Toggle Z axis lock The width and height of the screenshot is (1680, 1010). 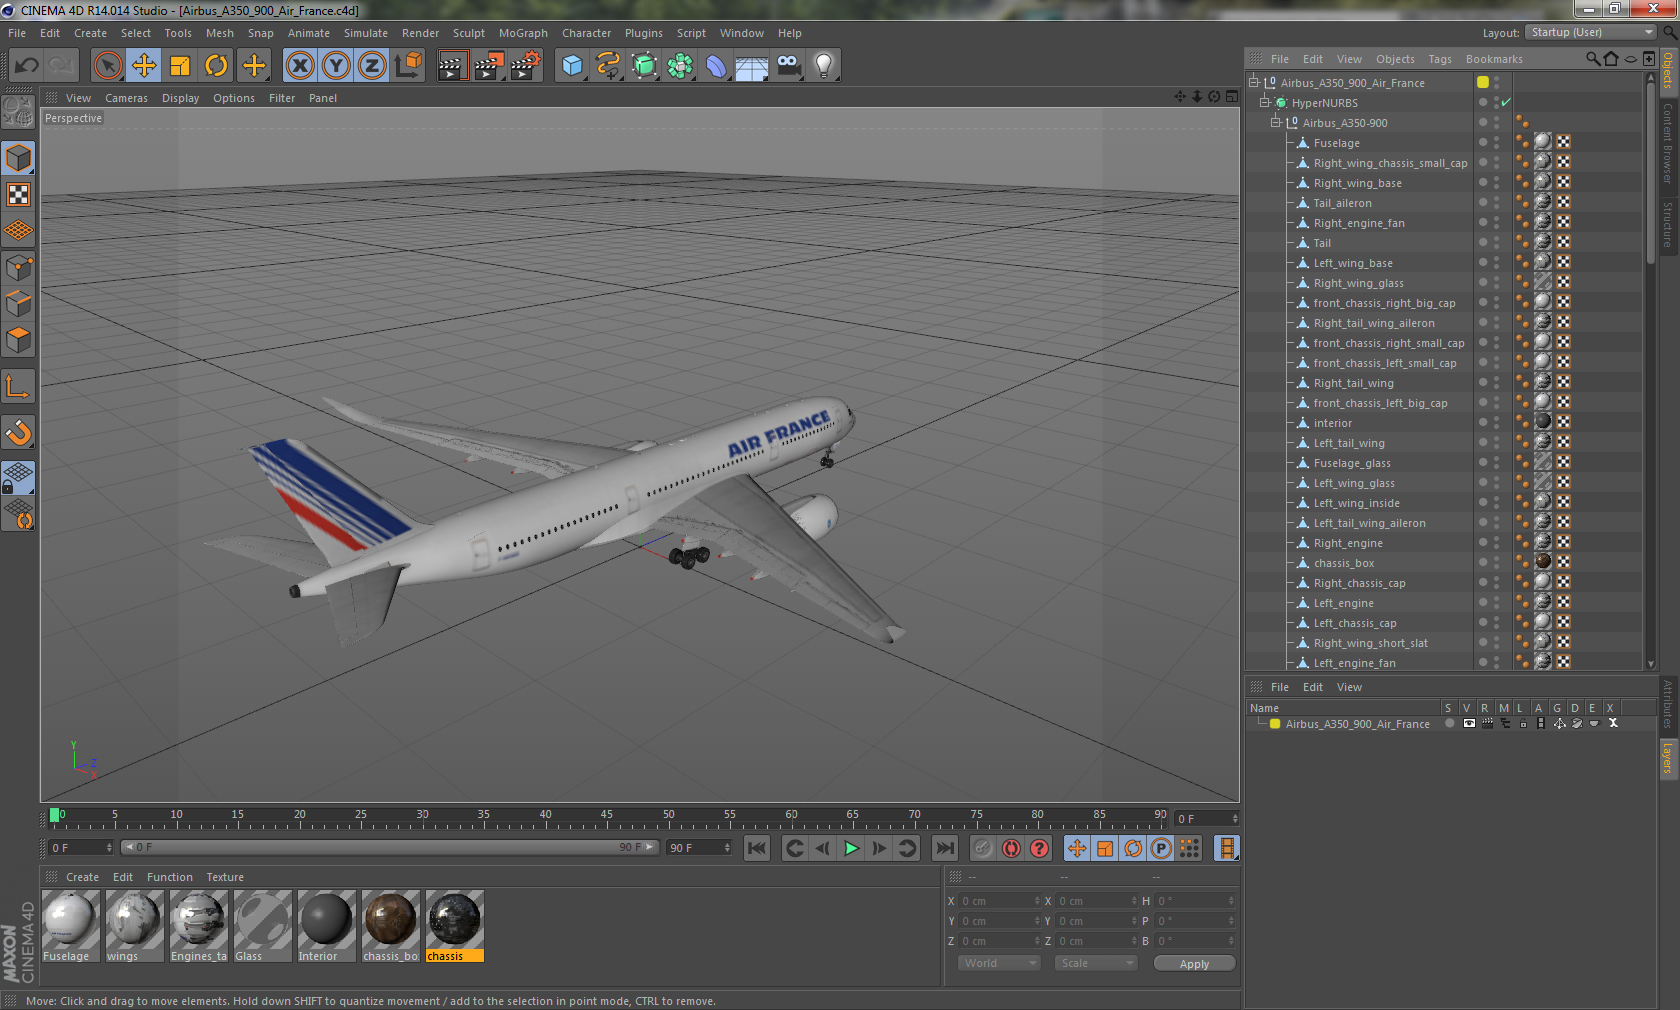click(x=372, y=66)
